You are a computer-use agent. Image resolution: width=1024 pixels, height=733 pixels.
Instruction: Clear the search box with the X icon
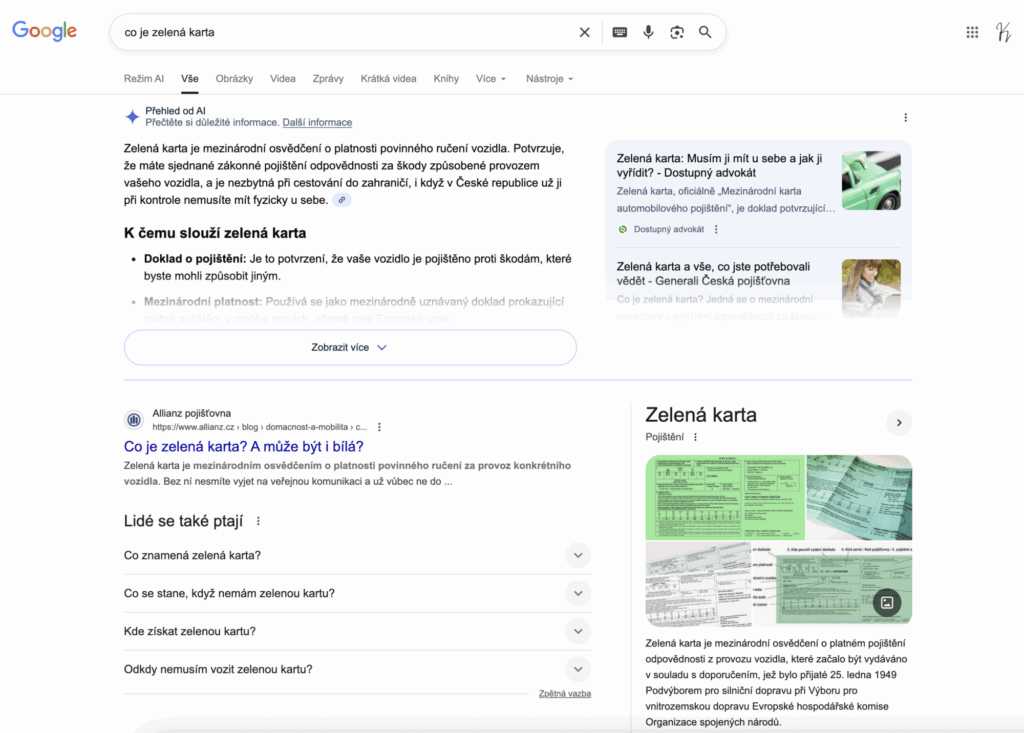585,32
